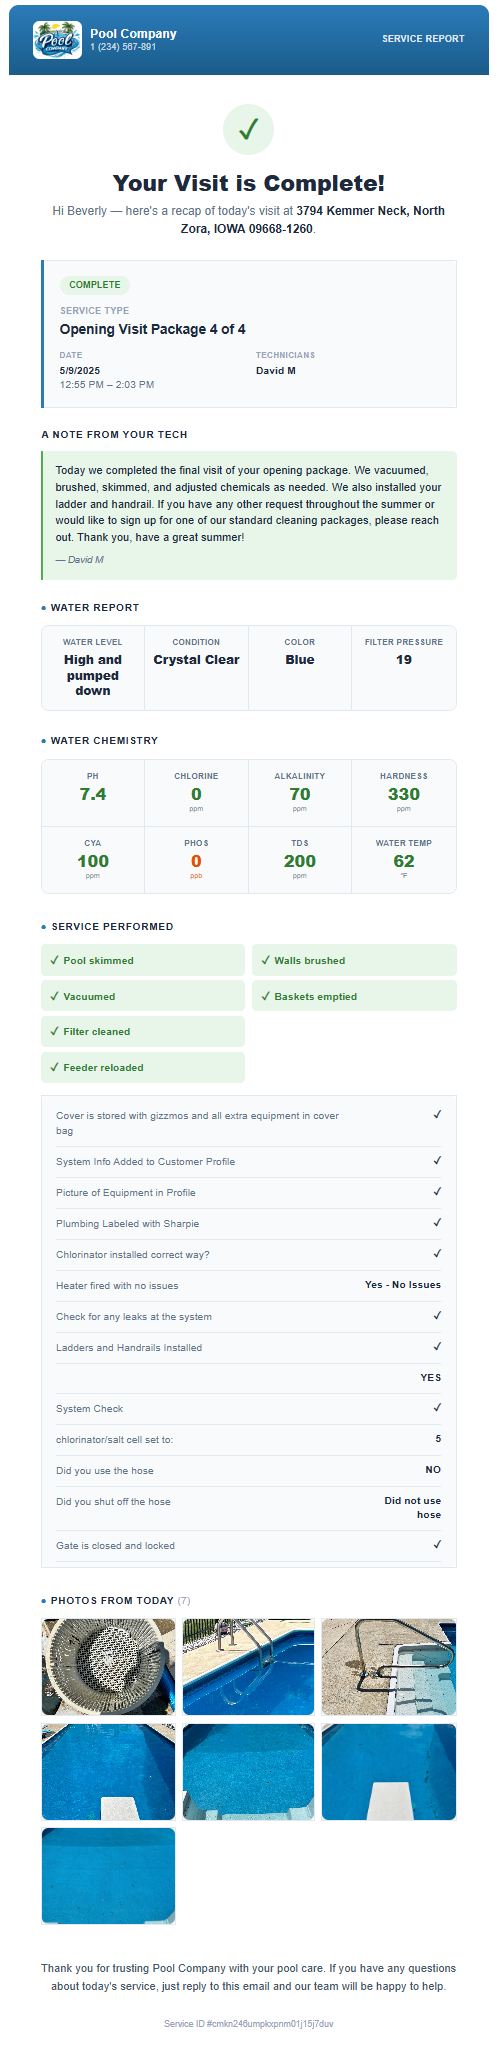Click the large green checkmark circle icon
The width and height of the screenshot is (497, 2061).
coord(248,129)
